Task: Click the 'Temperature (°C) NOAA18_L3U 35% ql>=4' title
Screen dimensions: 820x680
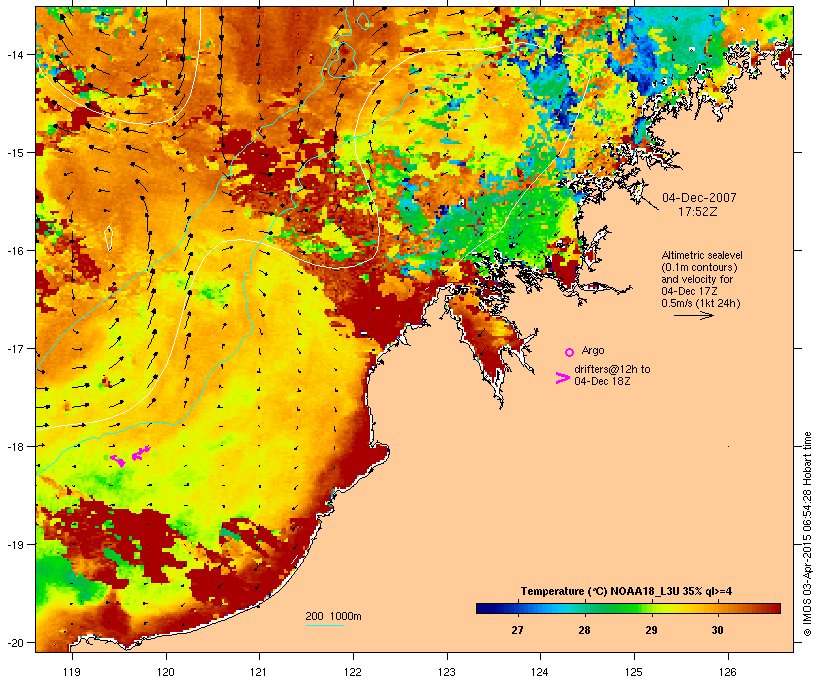Action: [x=626, y=592]
